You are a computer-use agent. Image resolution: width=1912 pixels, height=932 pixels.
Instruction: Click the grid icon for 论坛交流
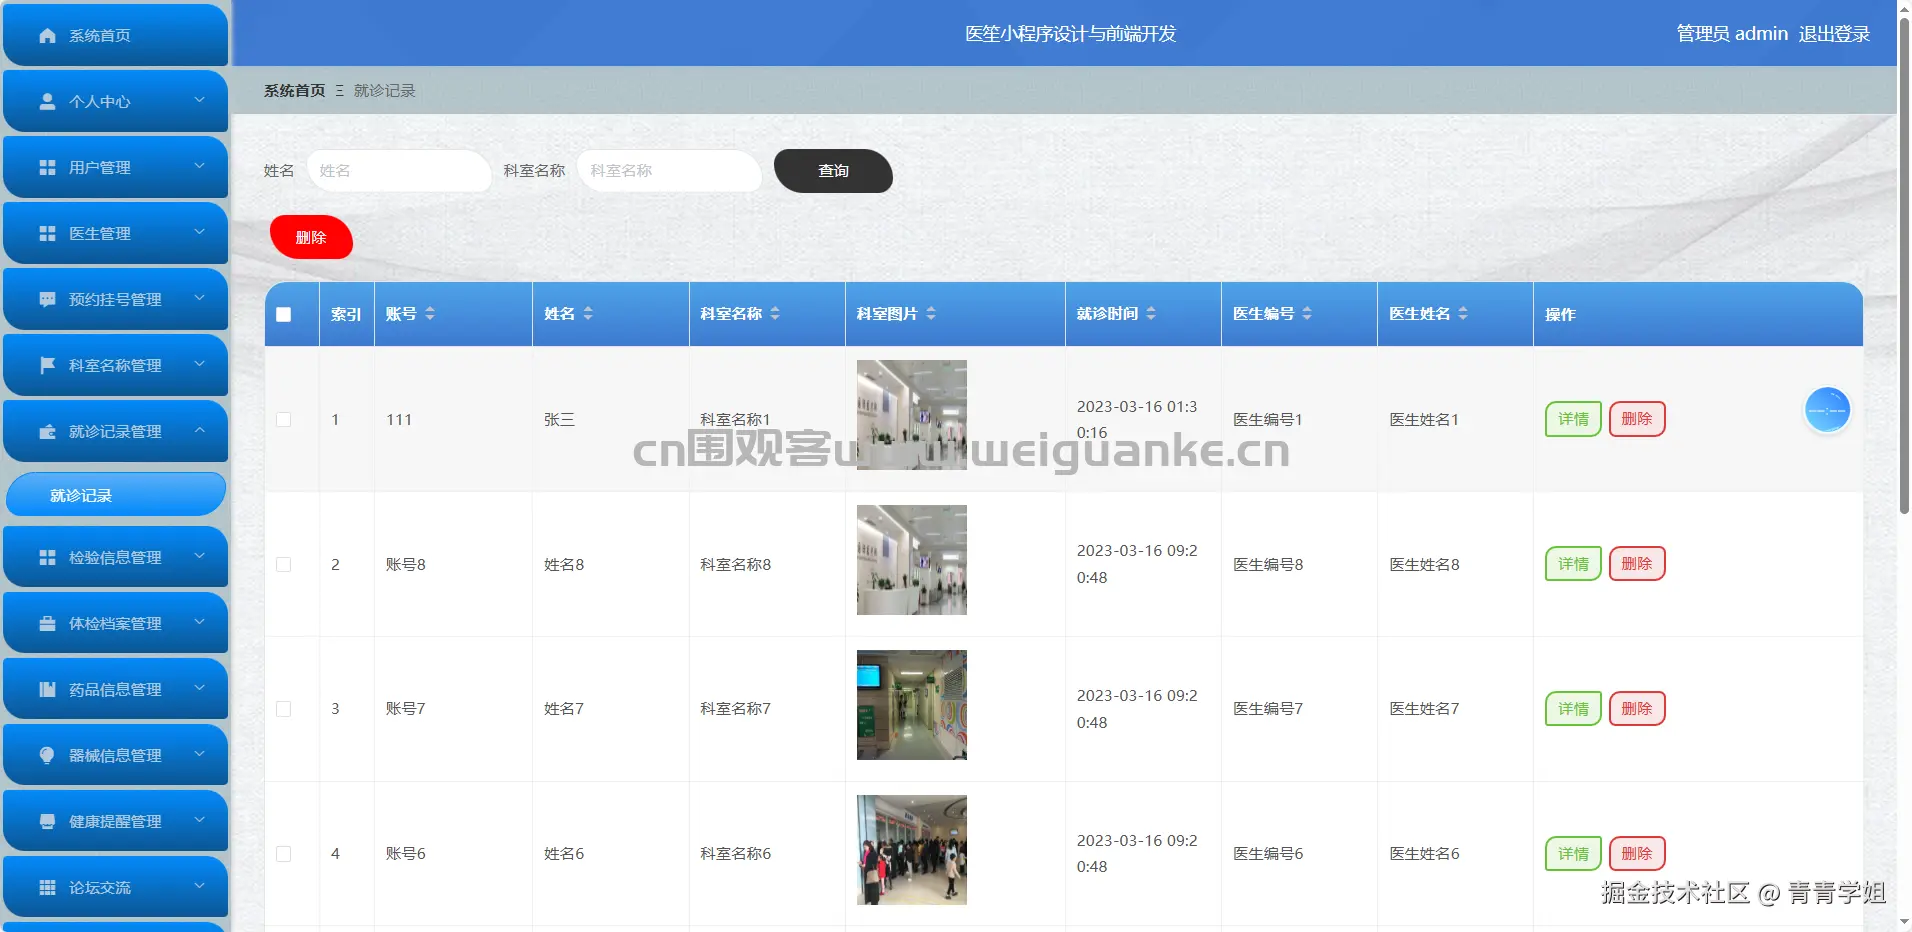(47, 888)
